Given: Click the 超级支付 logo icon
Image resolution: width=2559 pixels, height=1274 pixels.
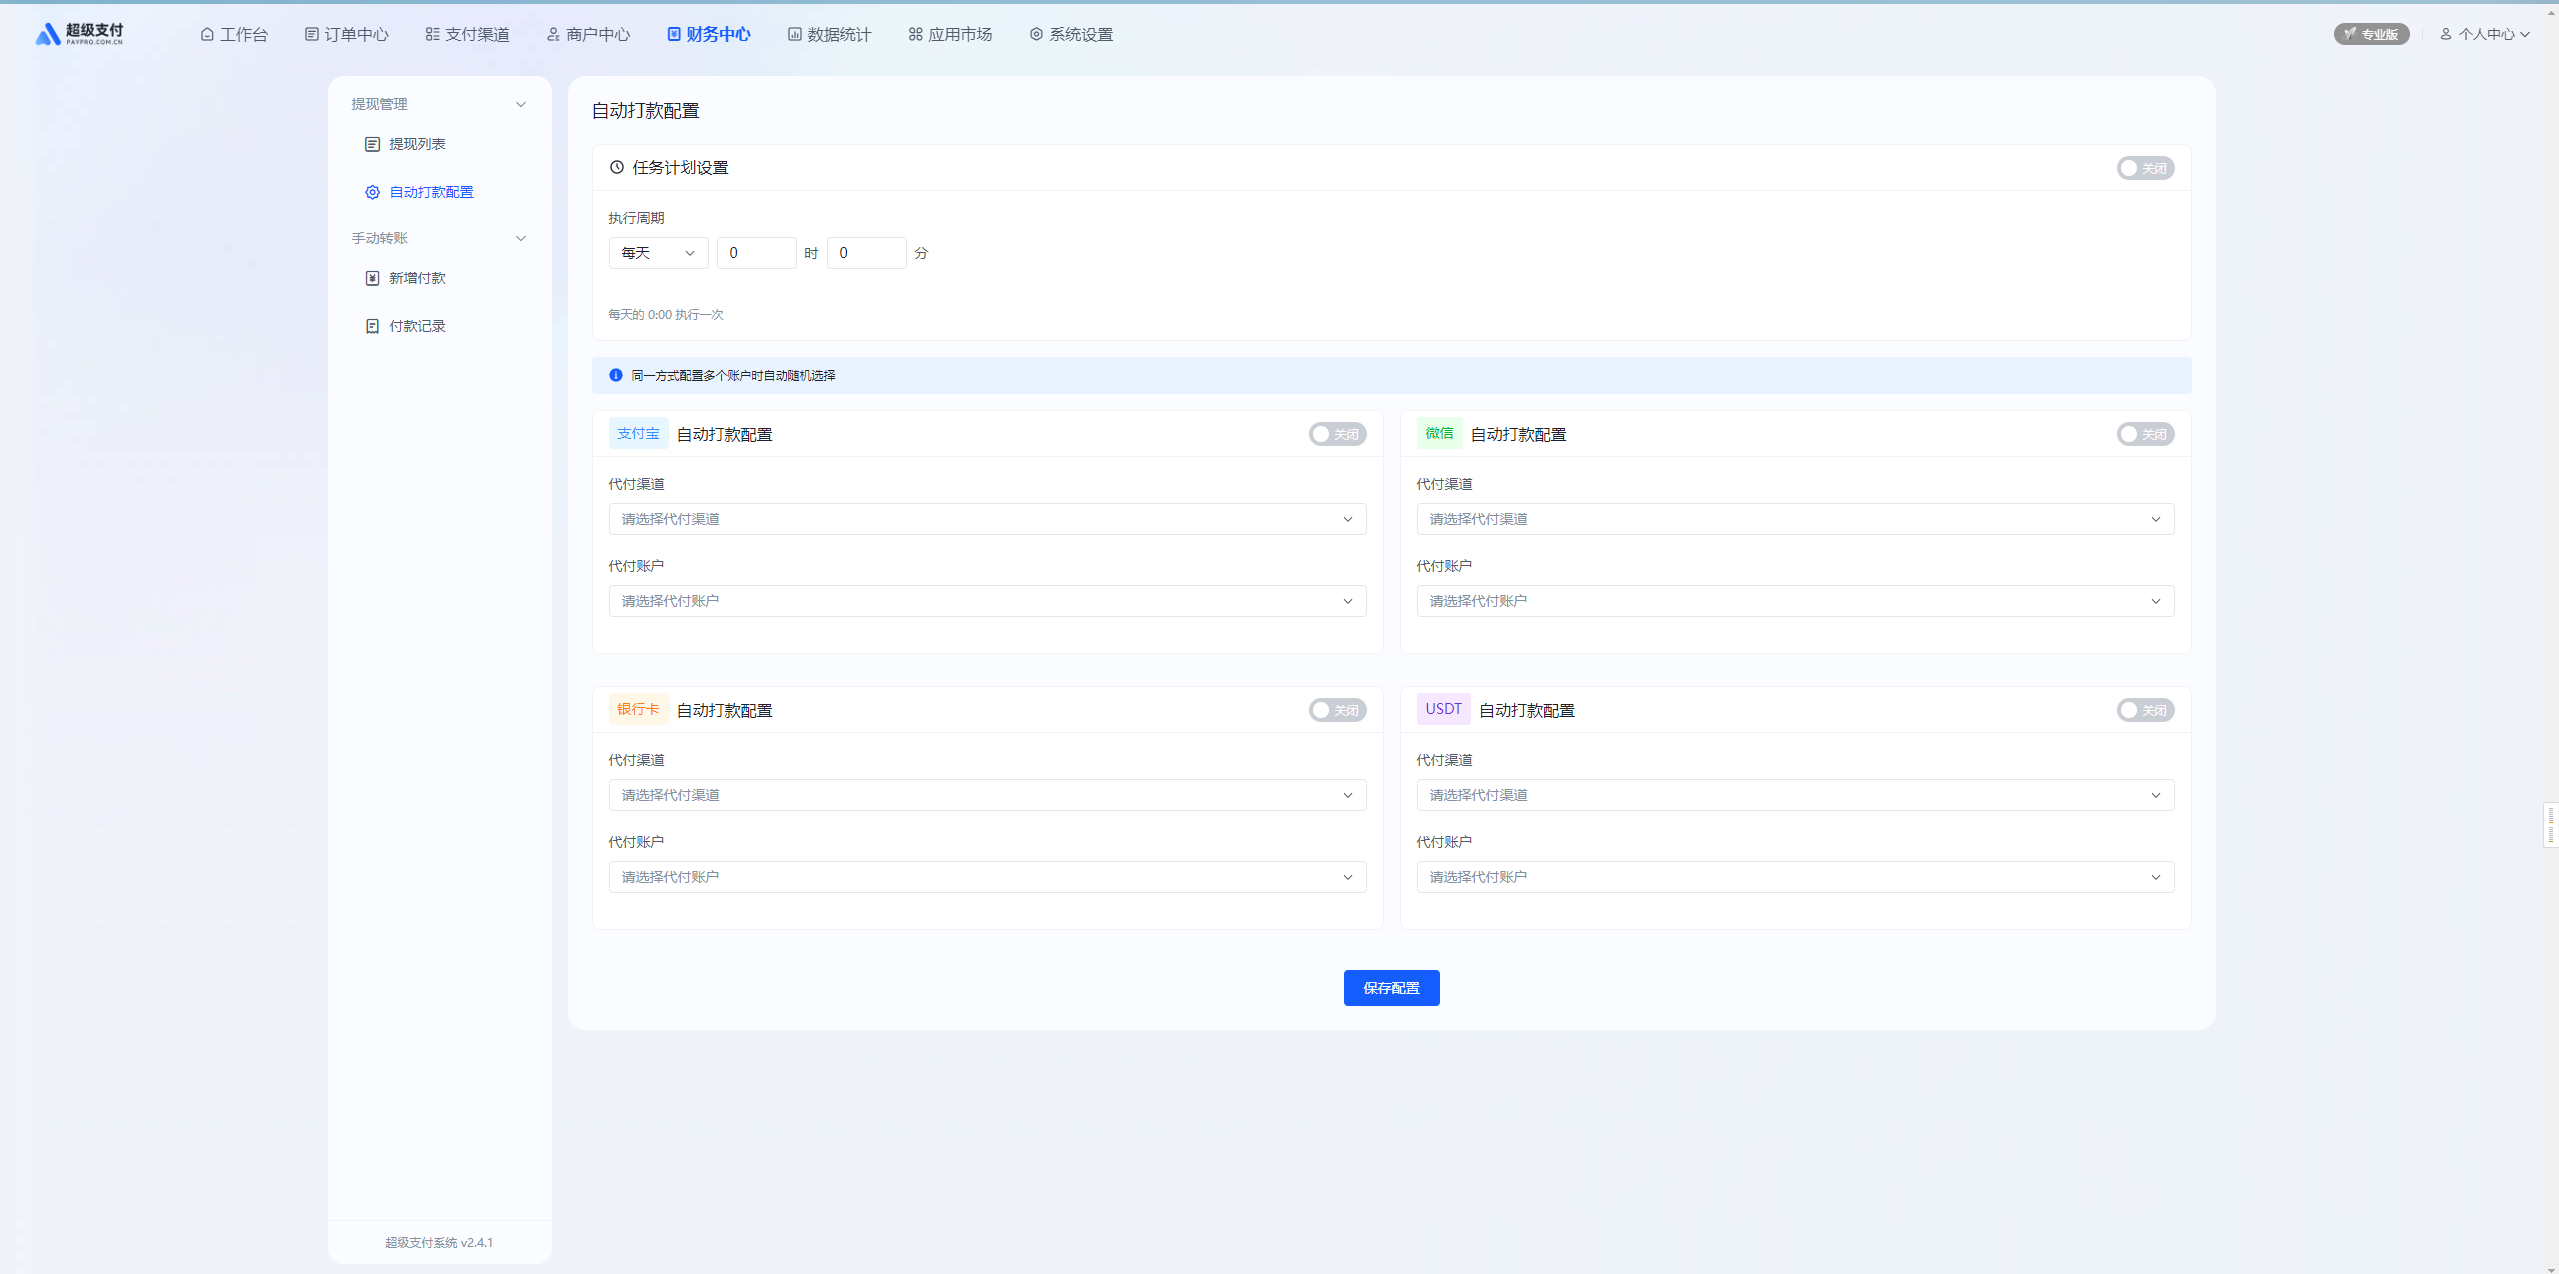Looking at the screenshot, I should [x=47, y=35].
